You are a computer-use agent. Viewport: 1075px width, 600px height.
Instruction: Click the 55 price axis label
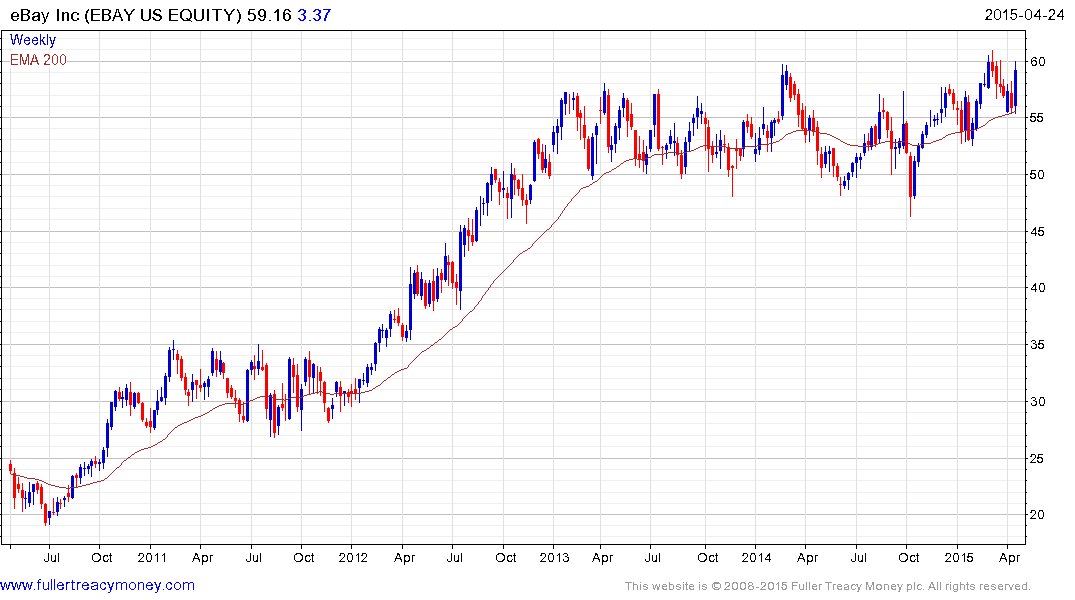pyautogui.click(x=1038, y=118)
